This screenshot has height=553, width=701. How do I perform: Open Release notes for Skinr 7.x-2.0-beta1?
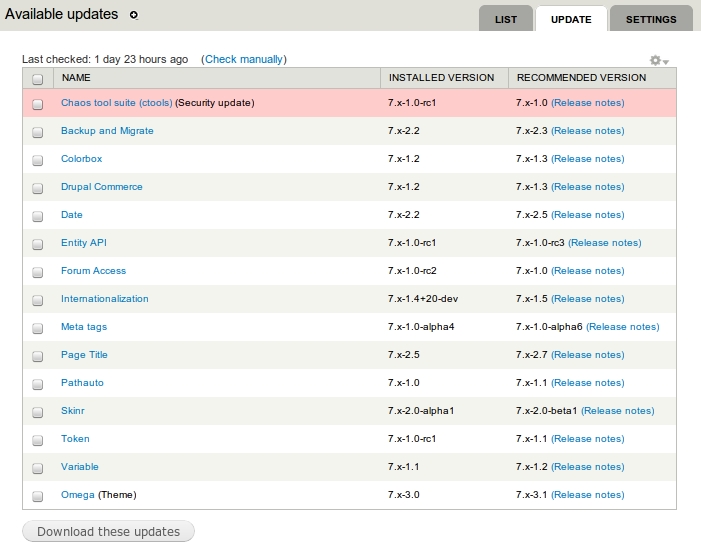tap(617, 411)
